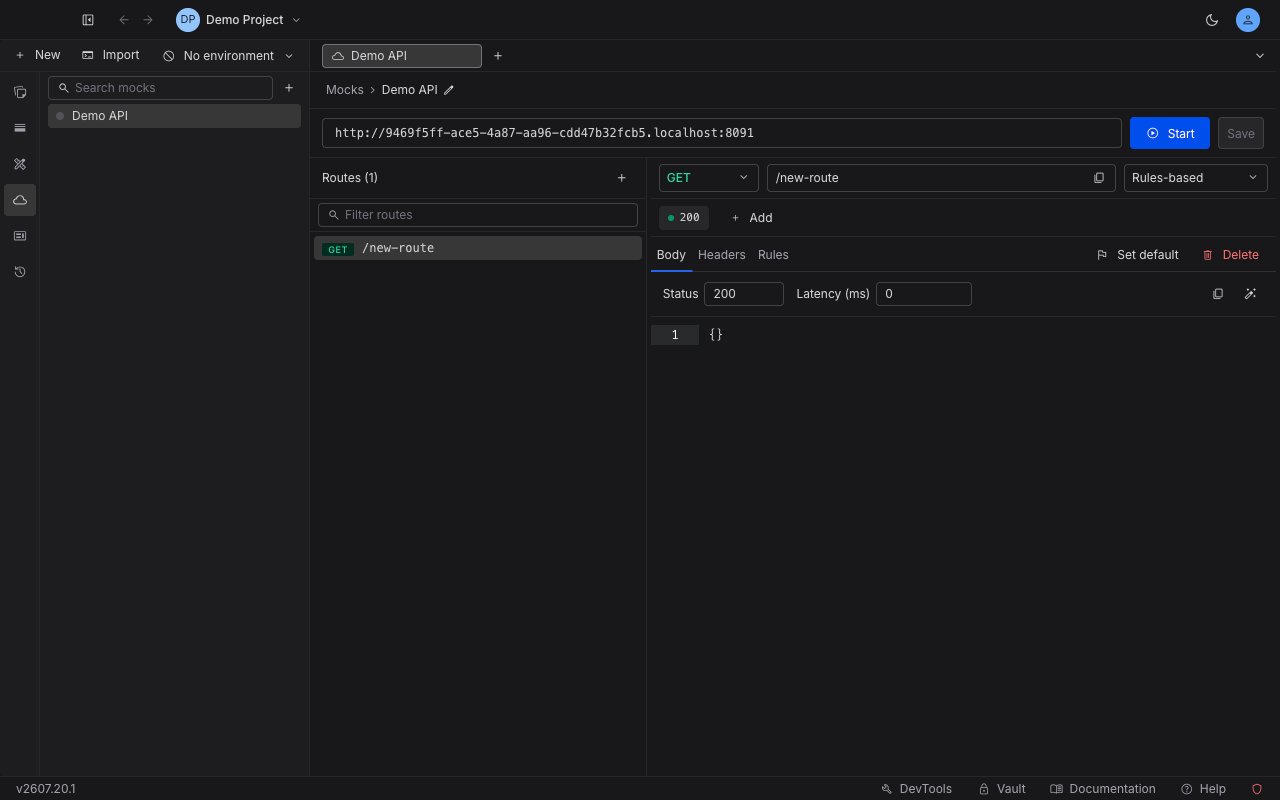The width and height of the screenshot is (1280, 800).
Task: Click the New button
Action: [38, 55]
